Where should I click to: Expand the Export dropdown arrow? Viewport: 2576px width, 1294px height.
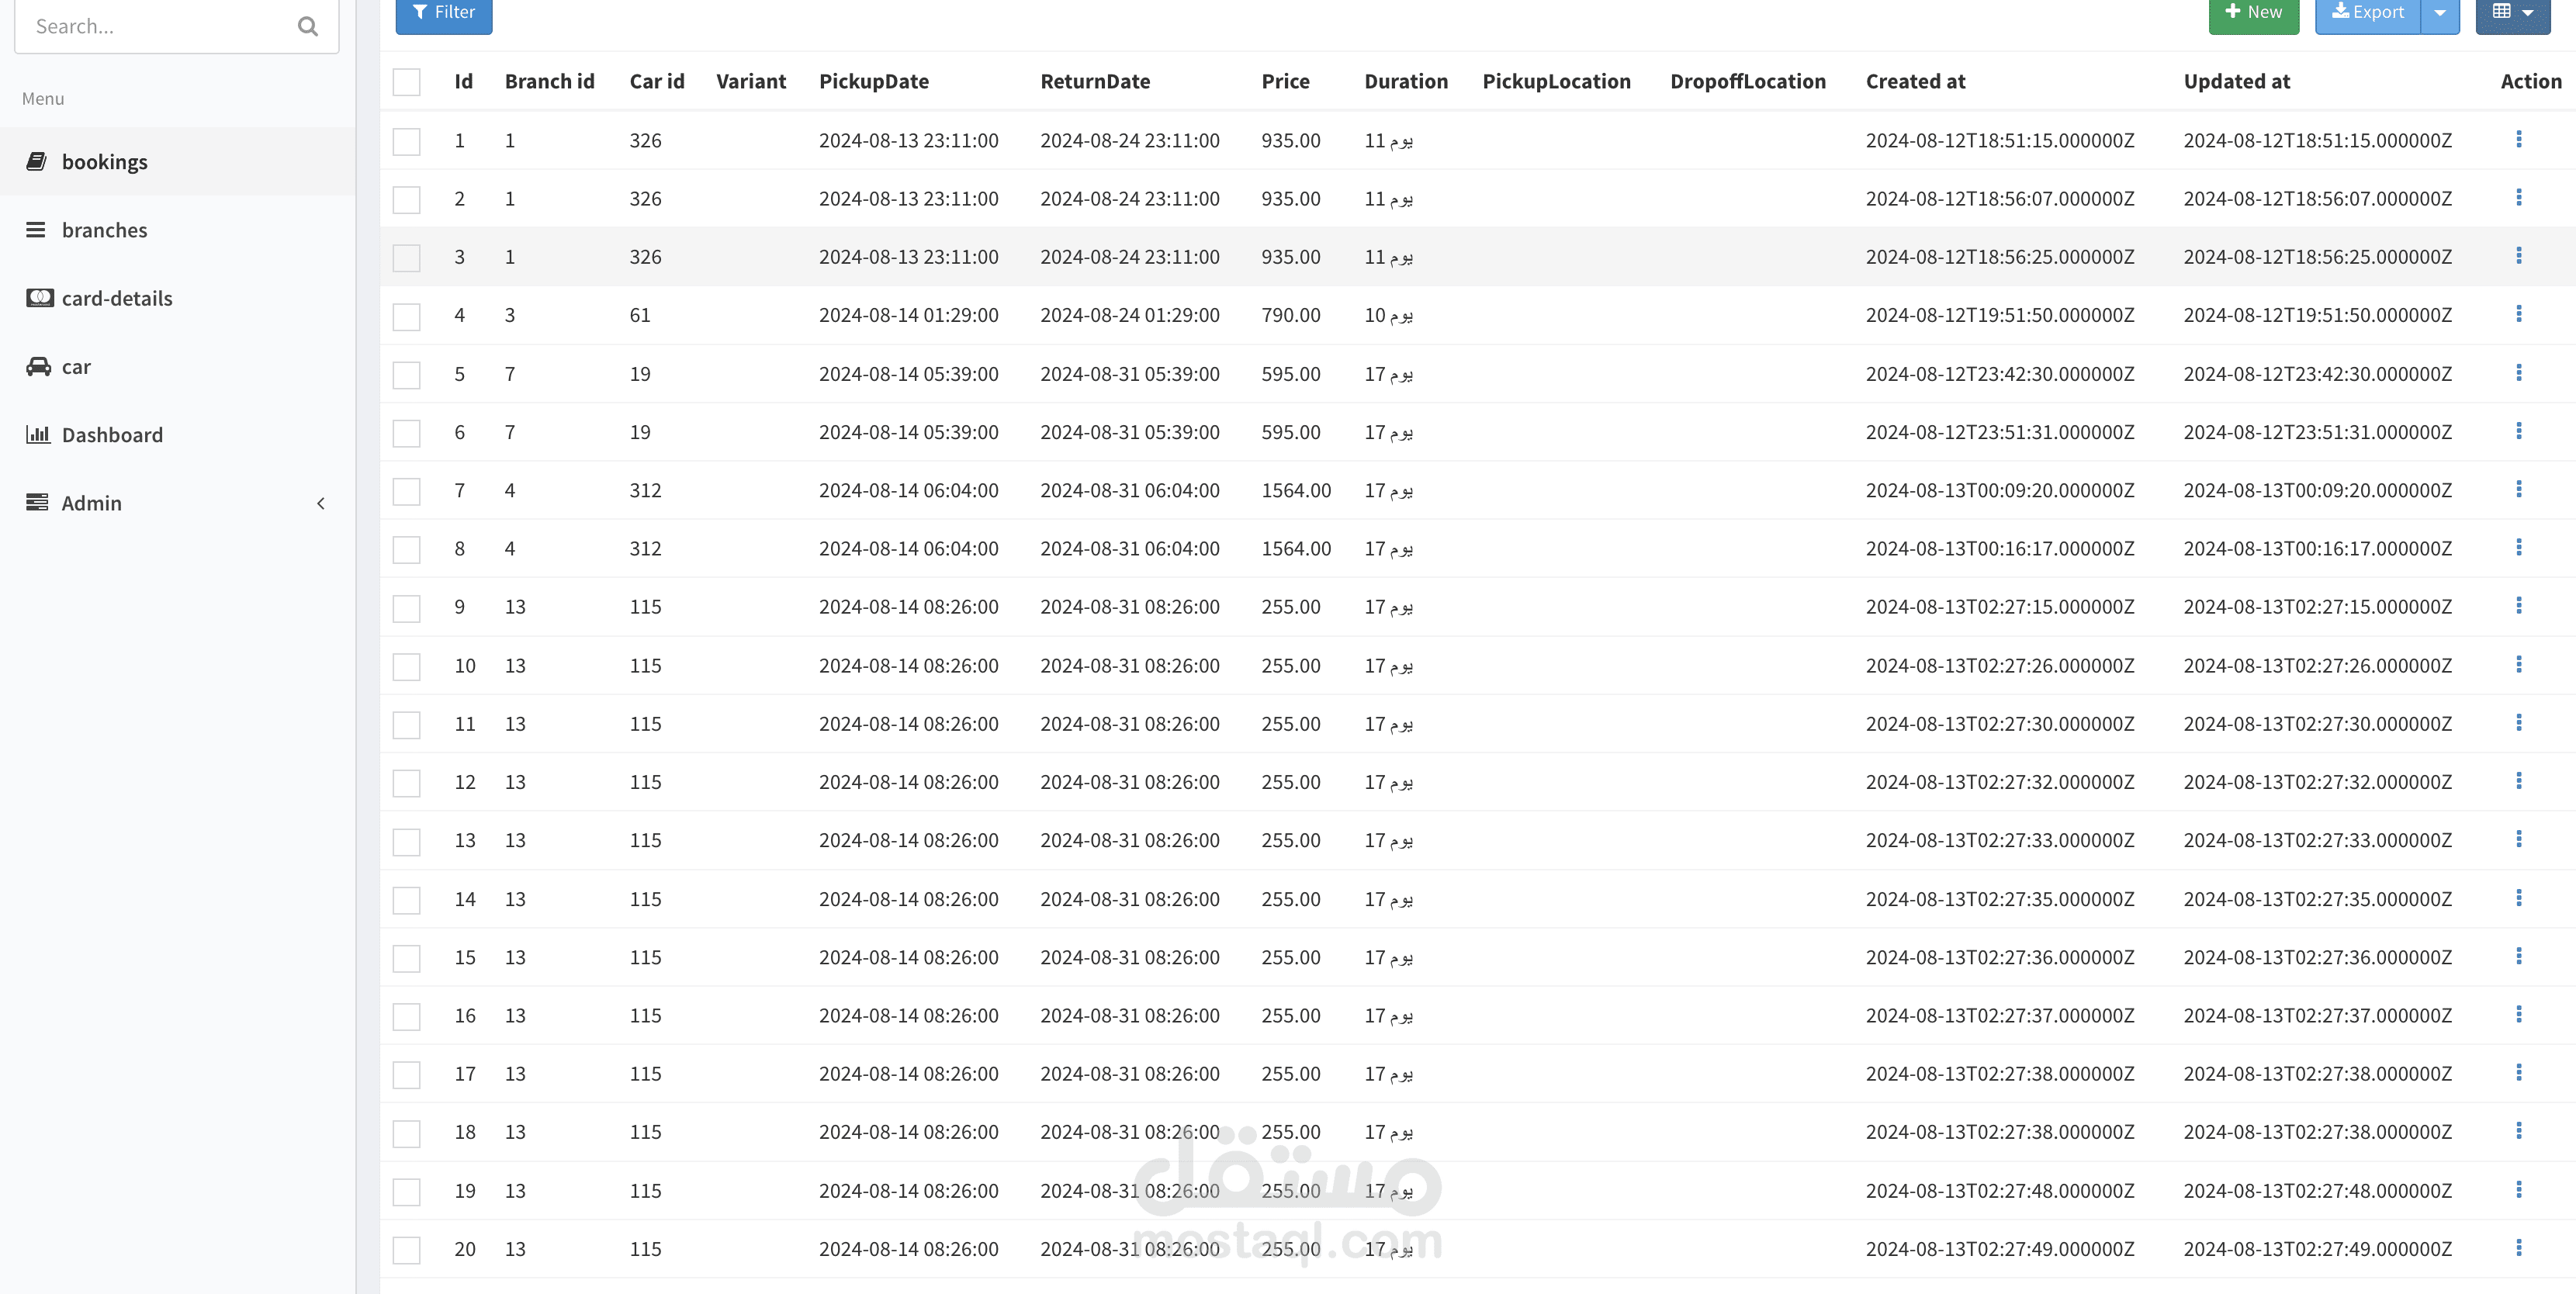2439,13
